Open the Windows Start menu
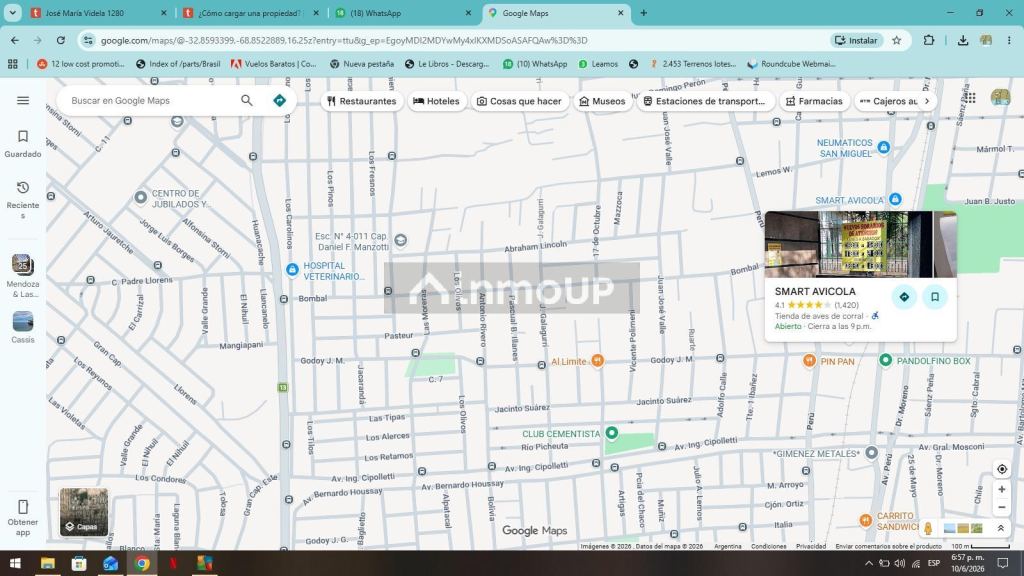1024x576 pixels. coord(15,564)
